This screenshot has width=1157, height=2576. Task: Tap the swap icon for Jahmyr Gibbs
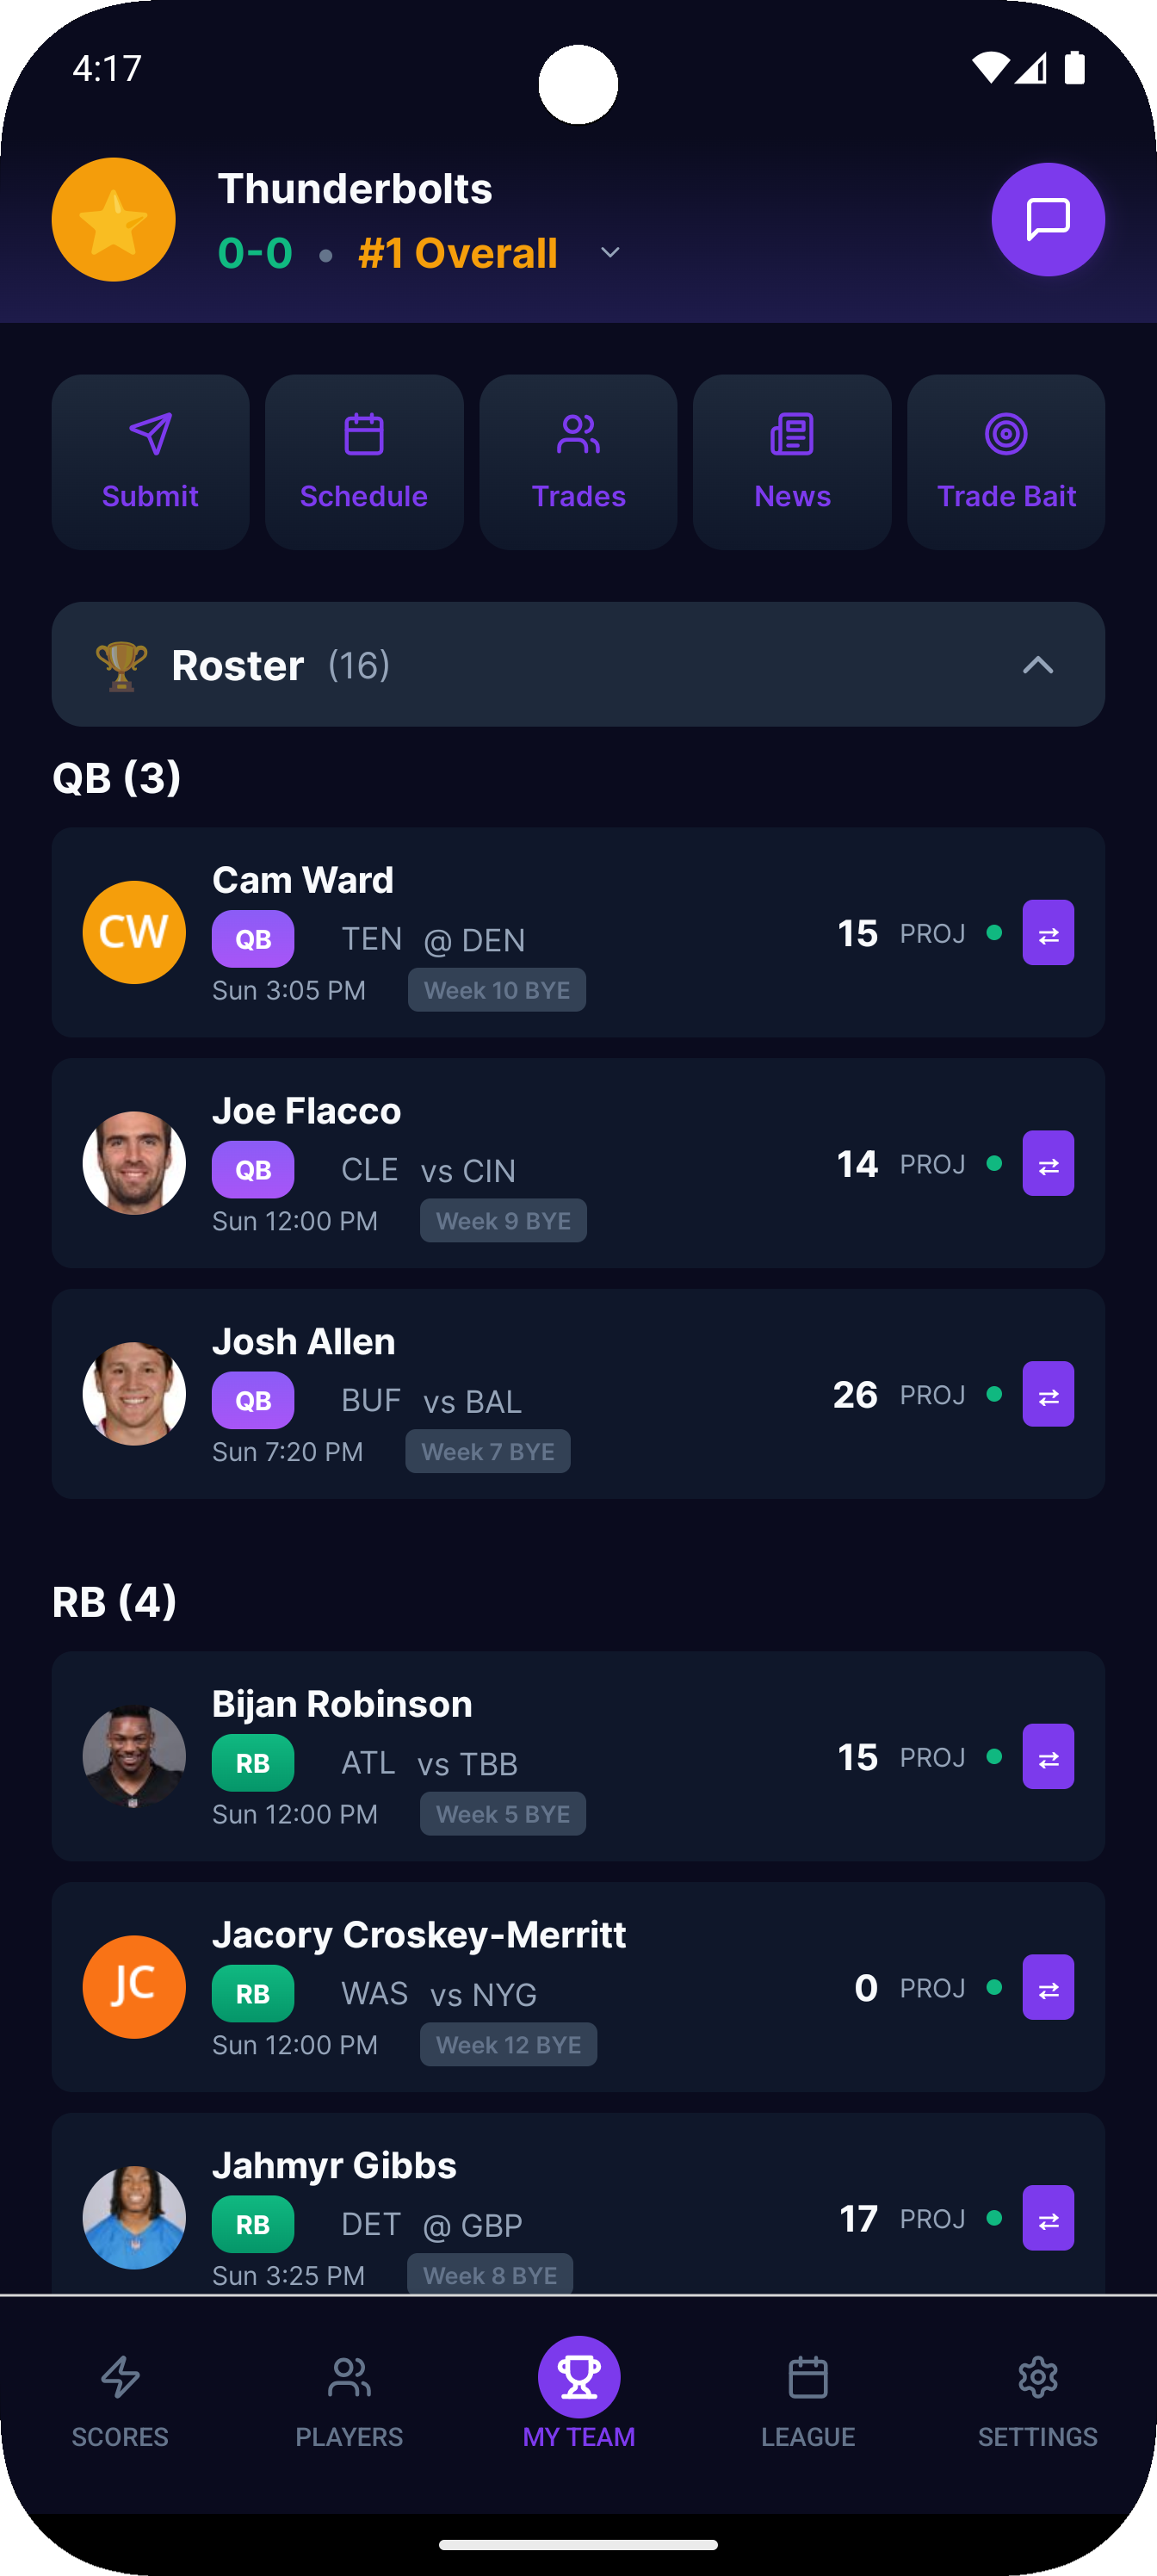click(1047, 2218)
